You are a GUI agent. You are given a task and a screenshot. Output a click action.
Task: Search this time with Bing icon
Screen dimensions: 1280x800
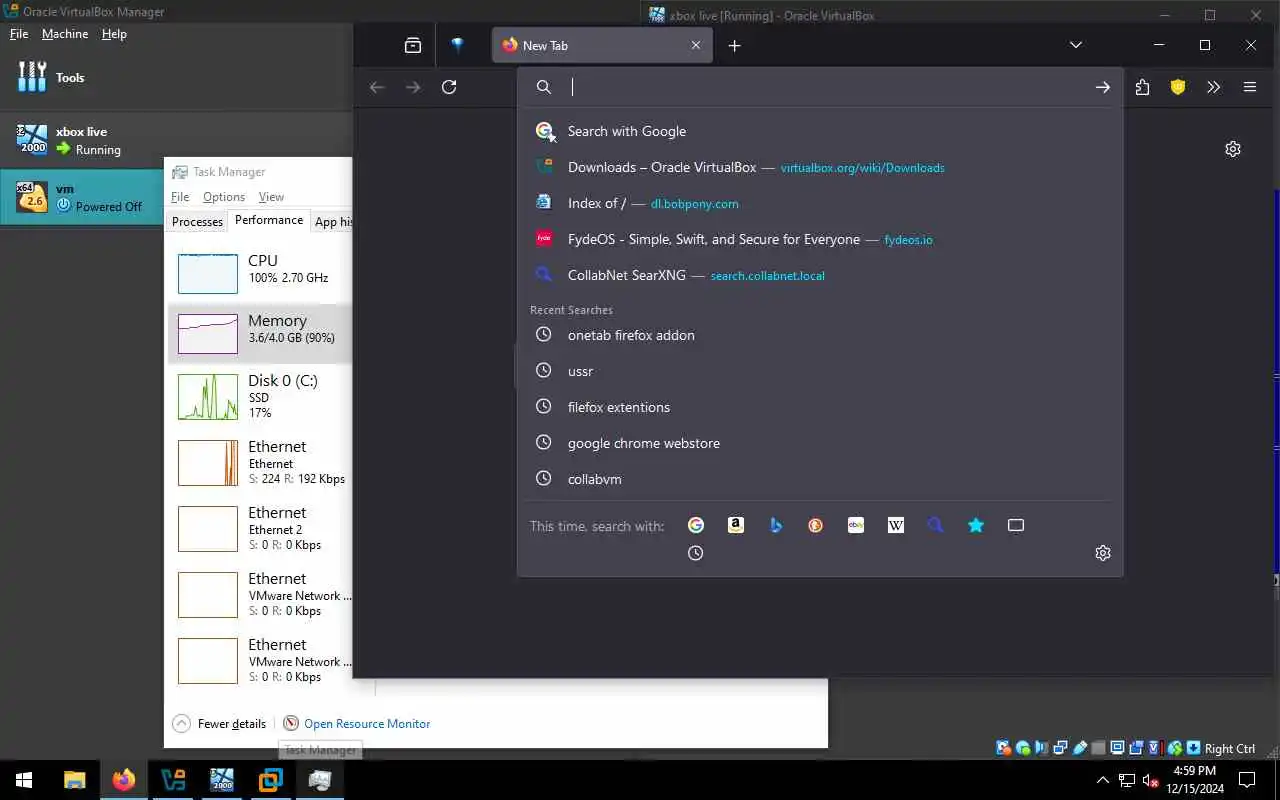click(776, 525)
